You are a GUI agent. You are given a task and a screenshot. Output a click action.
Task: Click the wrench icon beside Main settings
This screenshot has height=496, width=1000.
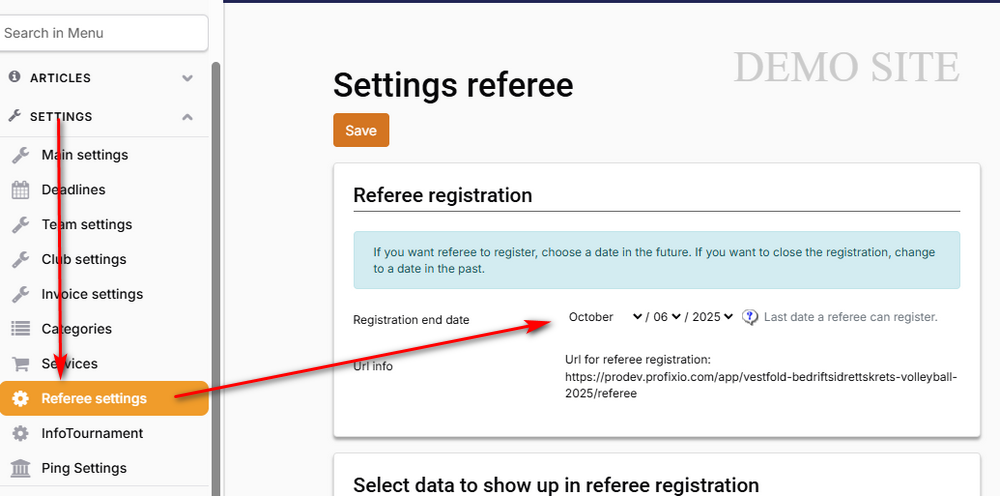tap(20, 155)
